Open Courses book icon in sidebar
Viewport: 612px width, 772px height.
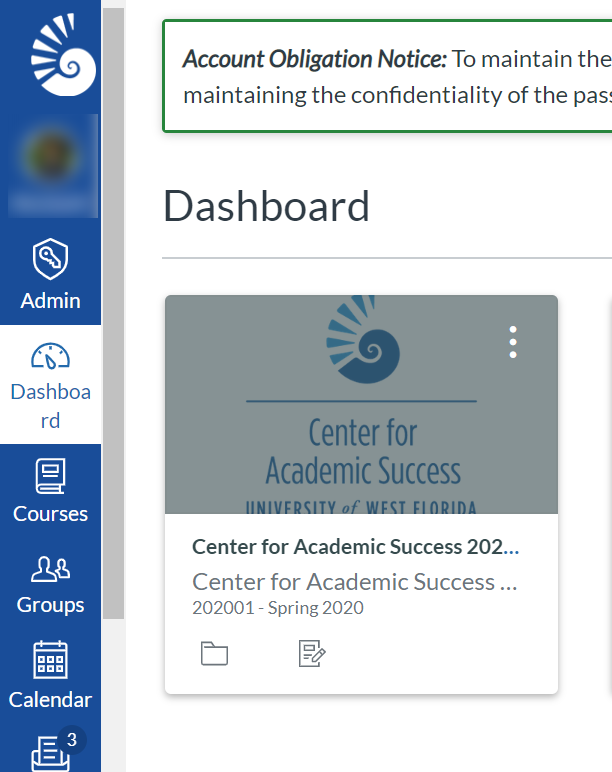50,476
